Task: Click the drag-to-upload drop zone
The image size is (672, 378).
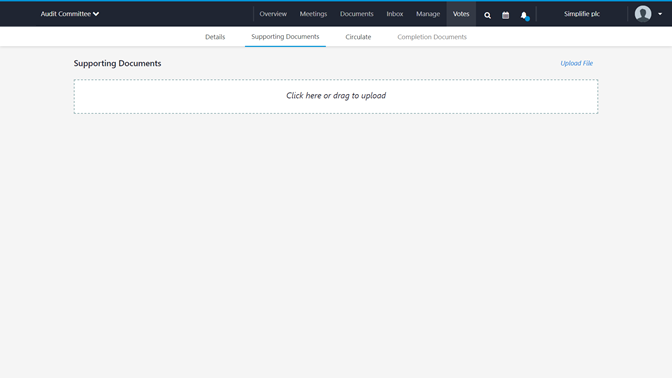Action: (336, 96)
